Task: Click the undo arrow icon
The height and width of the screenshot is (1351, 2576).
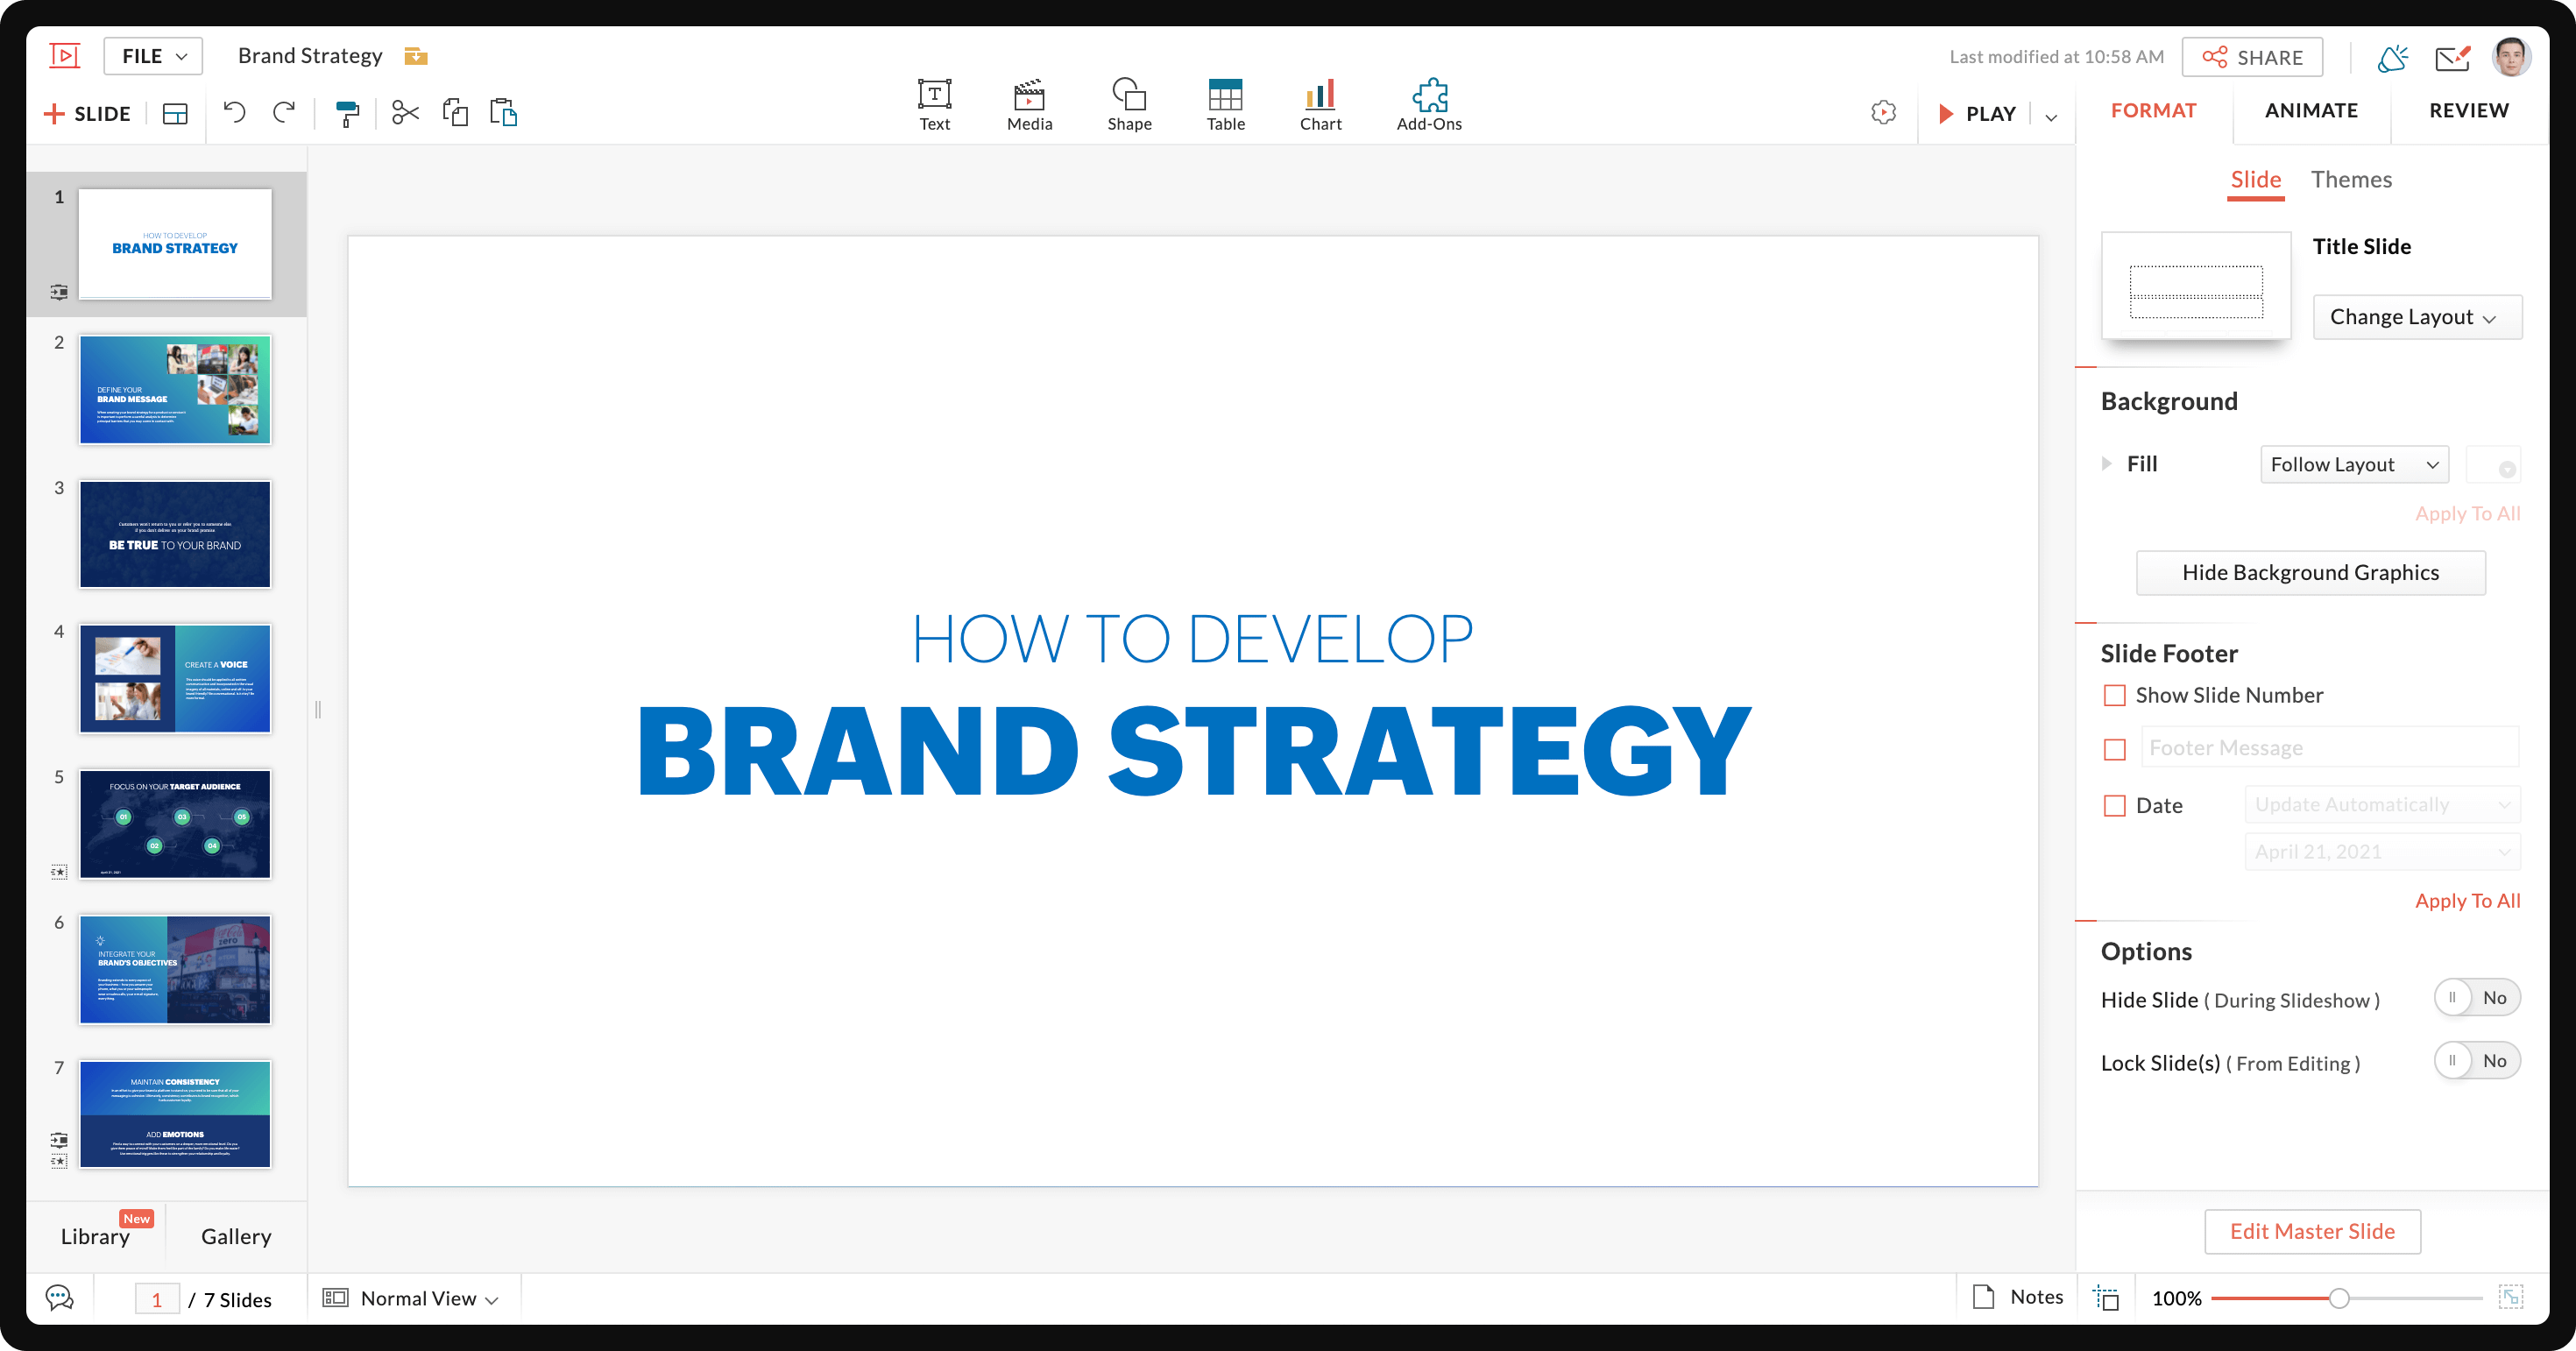Action: point(234,112)
